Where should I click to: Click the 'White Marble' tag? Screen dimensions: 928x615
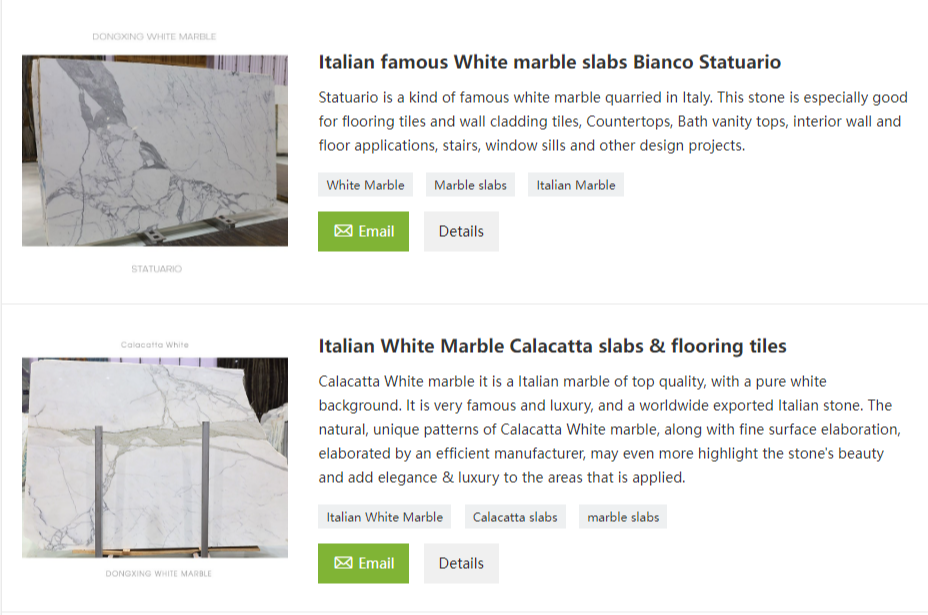pos(365,184)
